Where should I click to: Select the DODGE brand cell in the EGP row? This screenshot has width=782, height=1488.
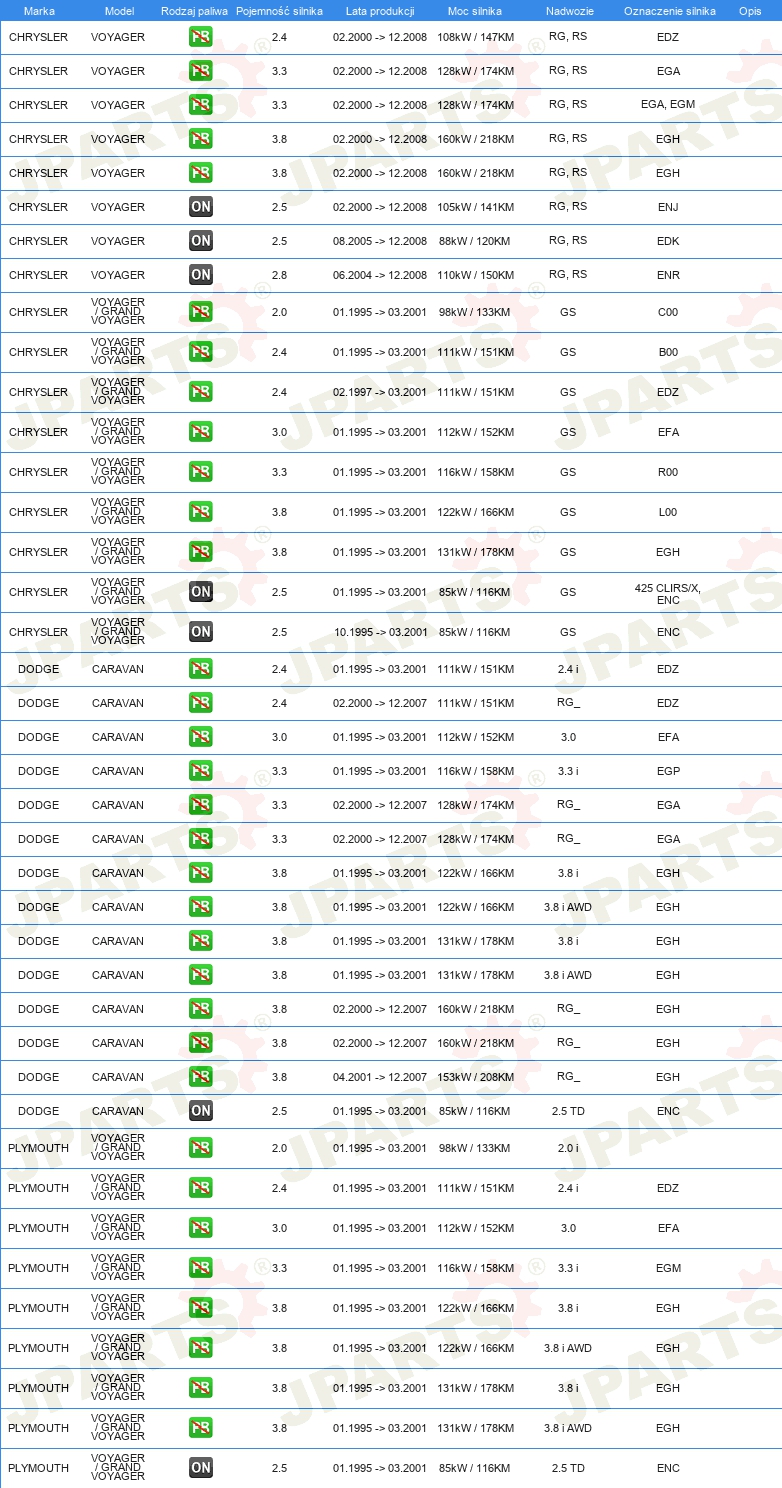coord(38,771)
